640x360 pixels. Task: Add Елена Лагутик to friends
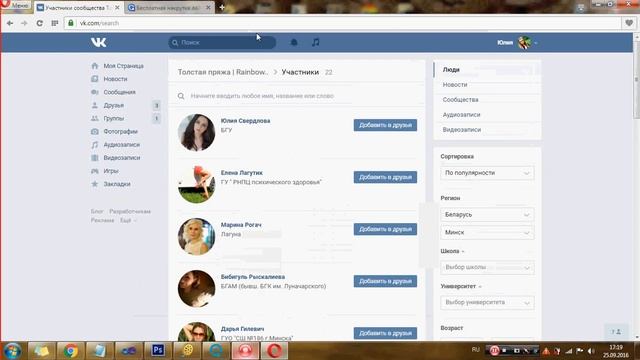[385, 177]
